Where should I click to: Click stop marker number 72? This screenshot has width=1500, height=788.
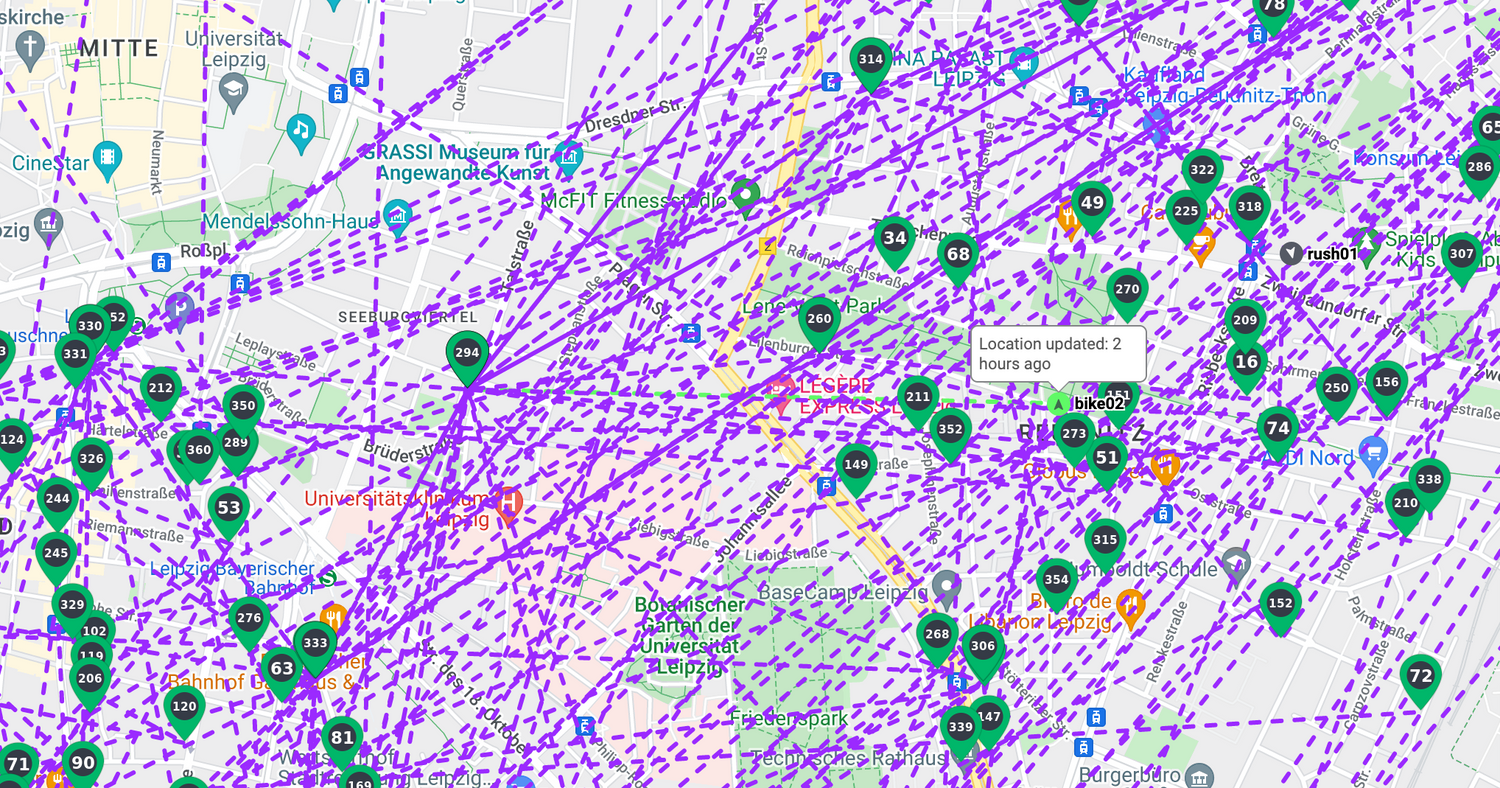click(x=1420, y=677)
